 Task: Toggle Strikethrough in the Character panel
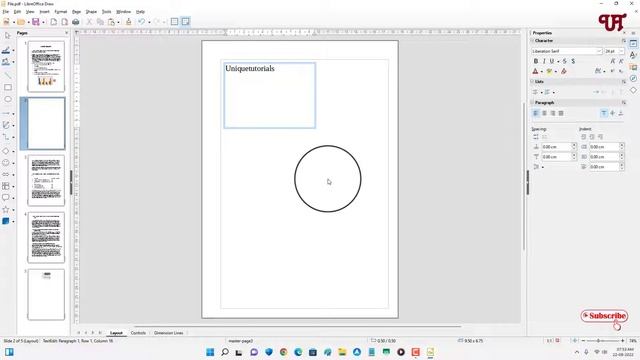pos(565,61)
